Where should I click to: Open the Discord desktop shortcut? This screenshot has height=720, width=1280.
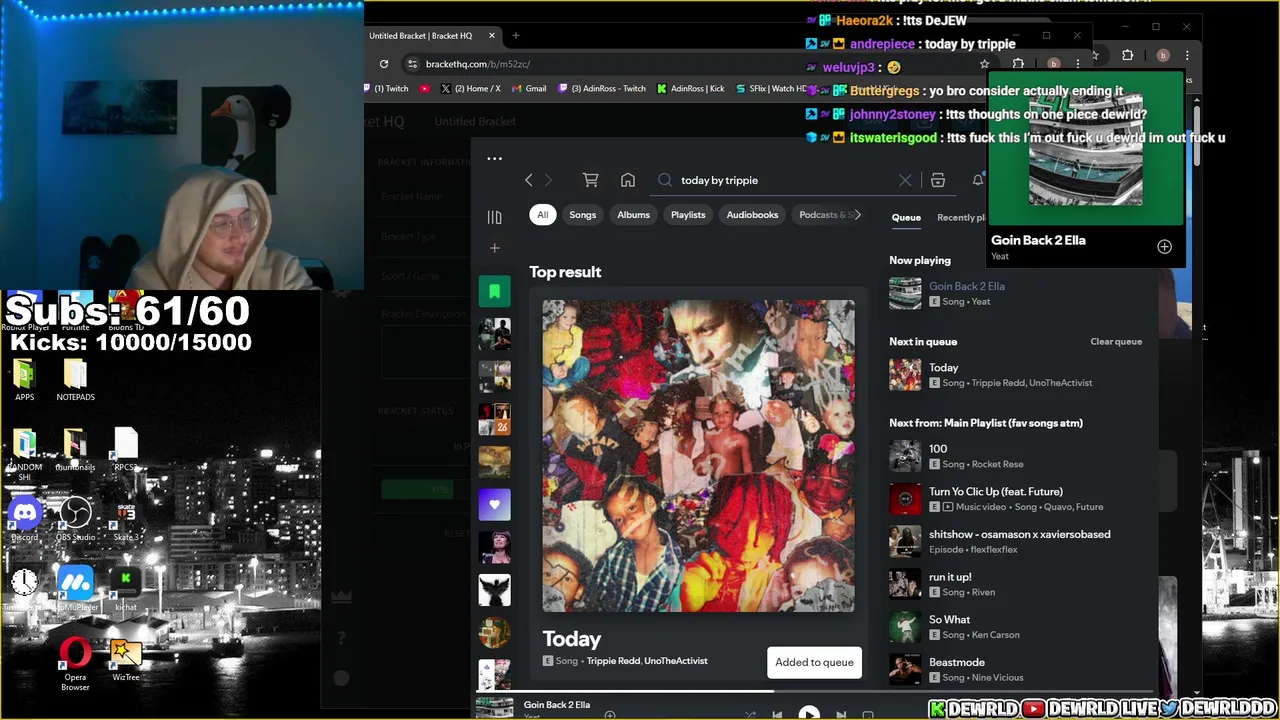pyautogui.click(x=25, y=519)
